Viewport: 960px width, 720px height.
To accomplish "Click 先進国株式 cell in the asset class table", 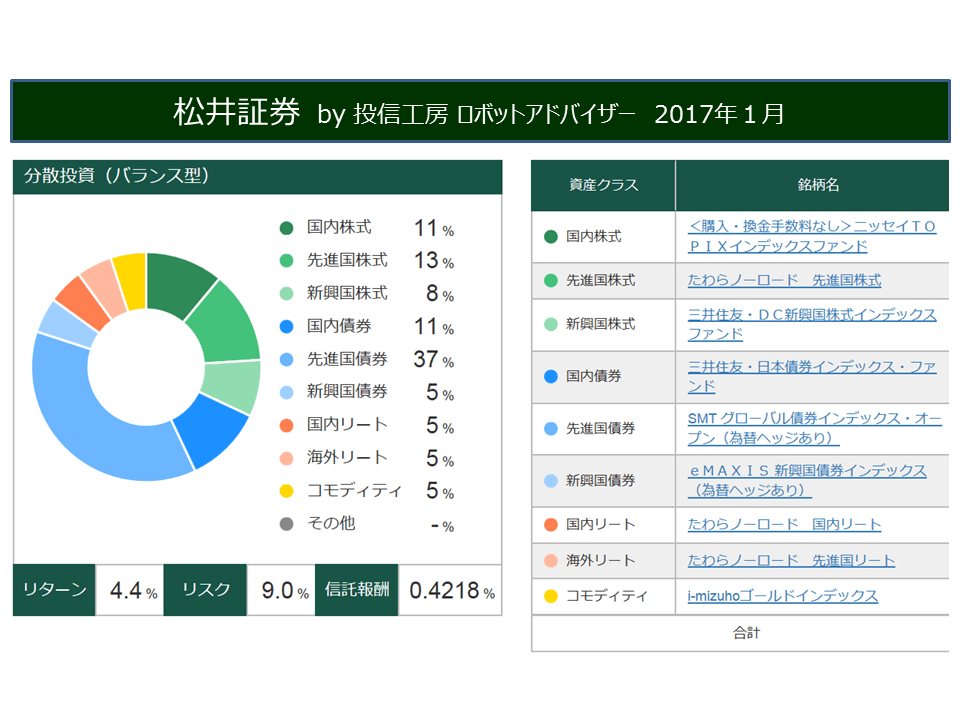I will click(604, 280).
